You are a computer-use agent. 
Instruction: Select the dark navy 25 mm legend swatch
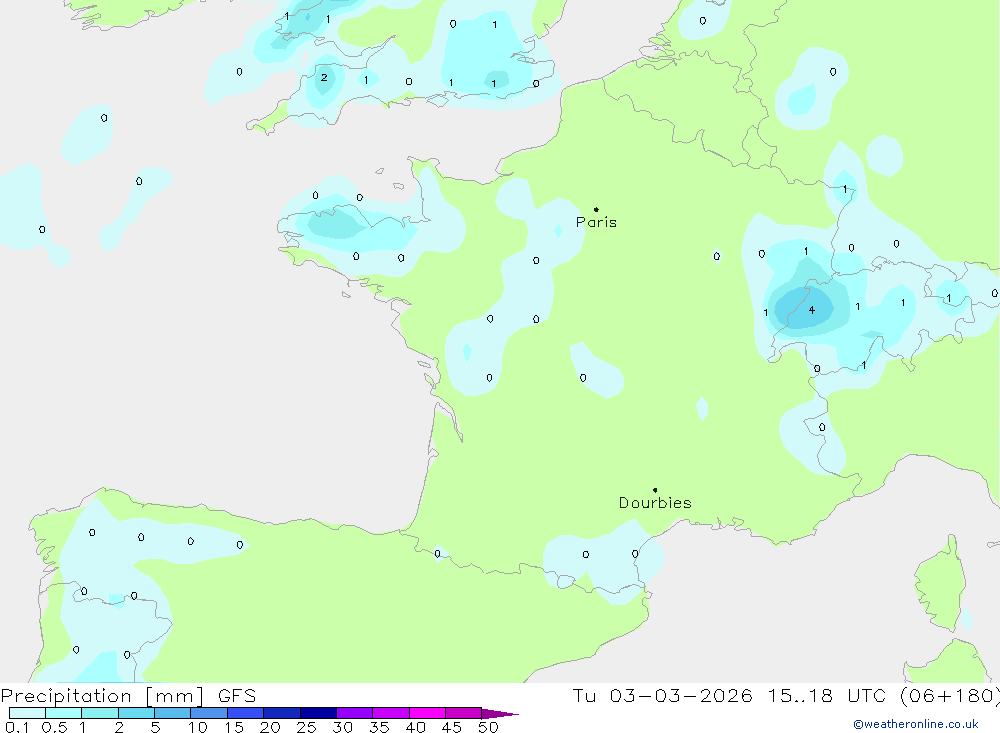coord(318,713)
